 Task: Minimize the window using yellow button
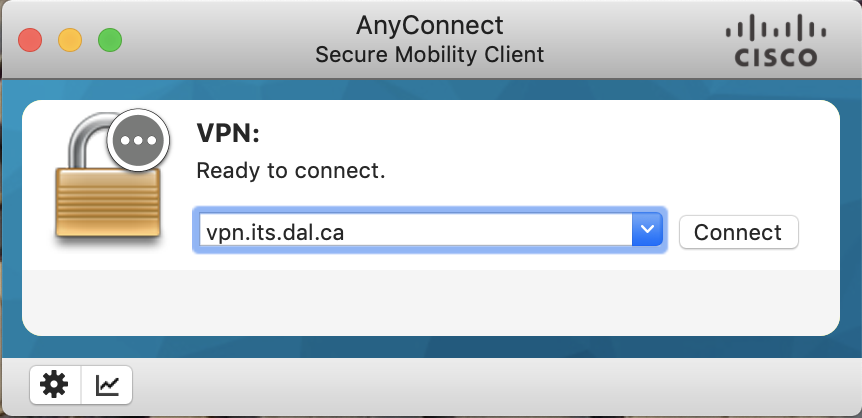point(70,40)
